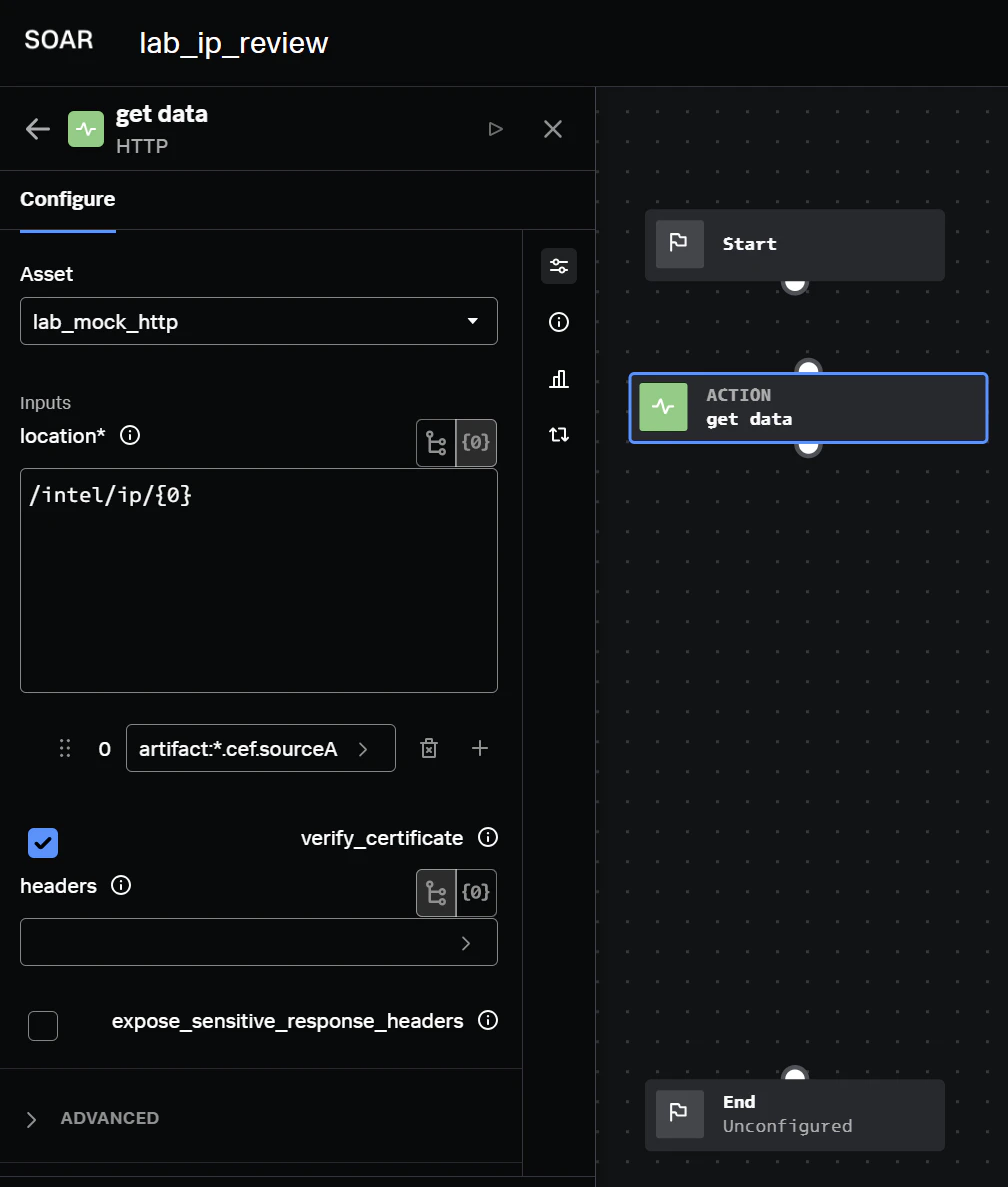Open the Asset dropdown showing lab_mock_http
Image resolution: width=1008 pixels, height=1187 pixels.
pos(259,322)
